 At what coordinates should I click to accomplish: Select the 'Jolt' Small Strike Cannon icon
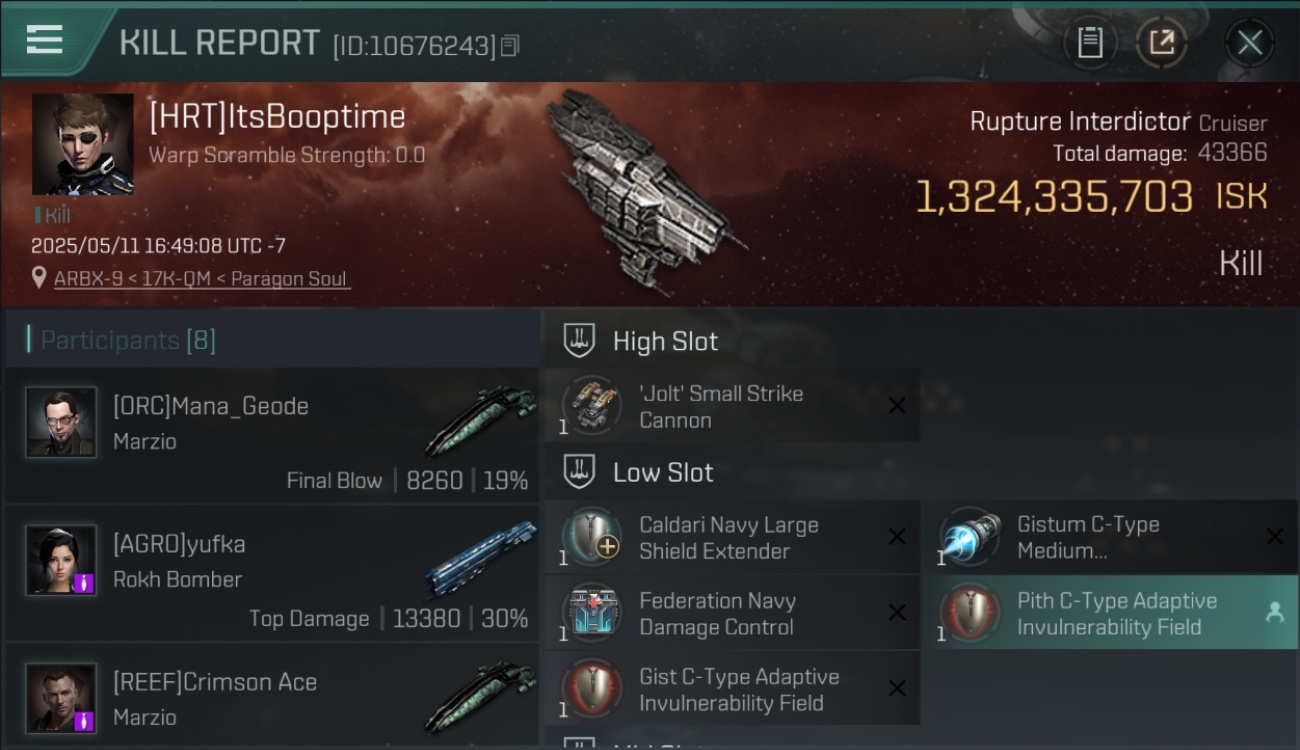592,405
